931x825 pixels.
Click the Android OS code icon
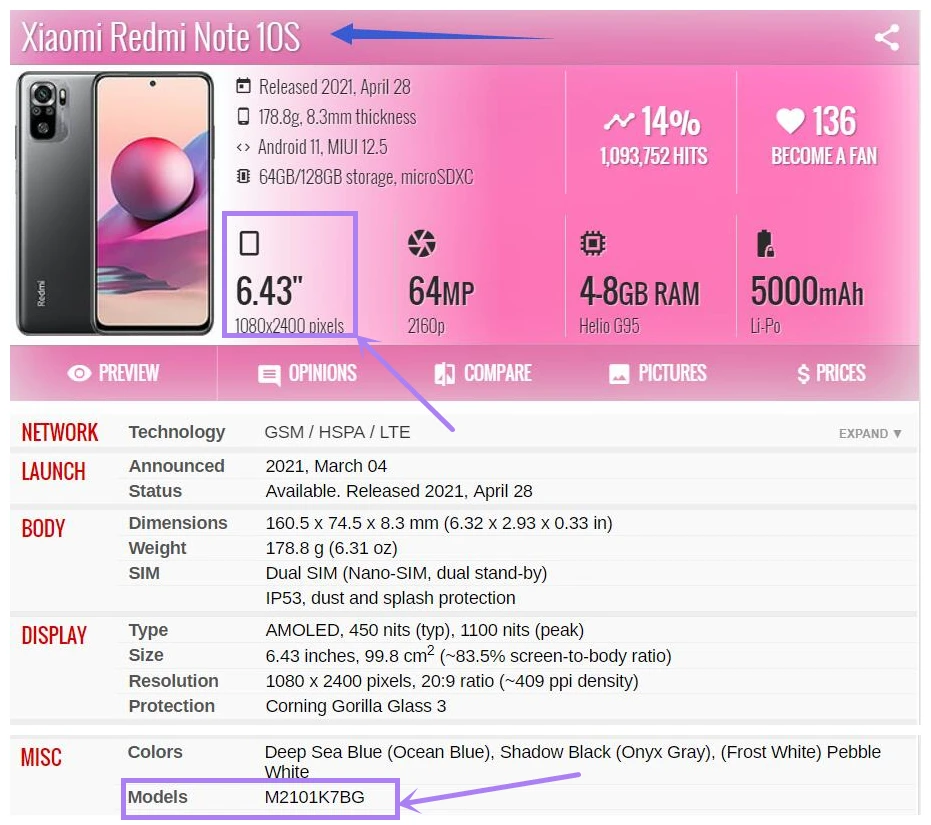[x=243, y=147]
